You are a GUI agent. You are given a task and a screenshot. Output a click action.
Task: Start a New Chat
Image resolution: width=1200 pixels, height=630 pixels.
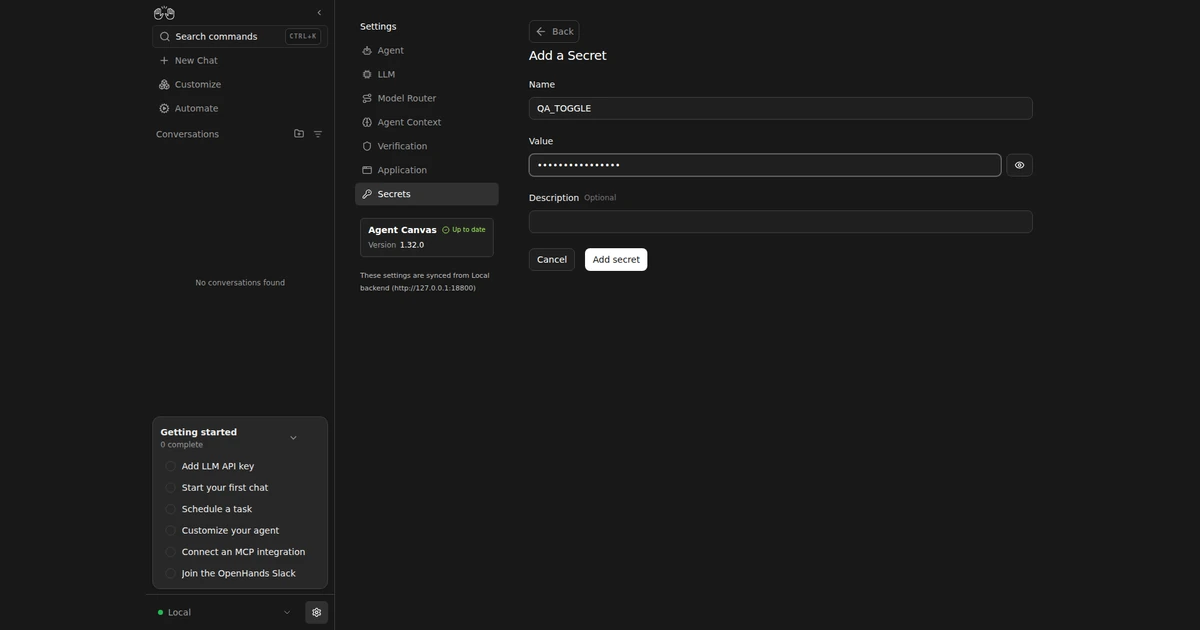[240, 60]
